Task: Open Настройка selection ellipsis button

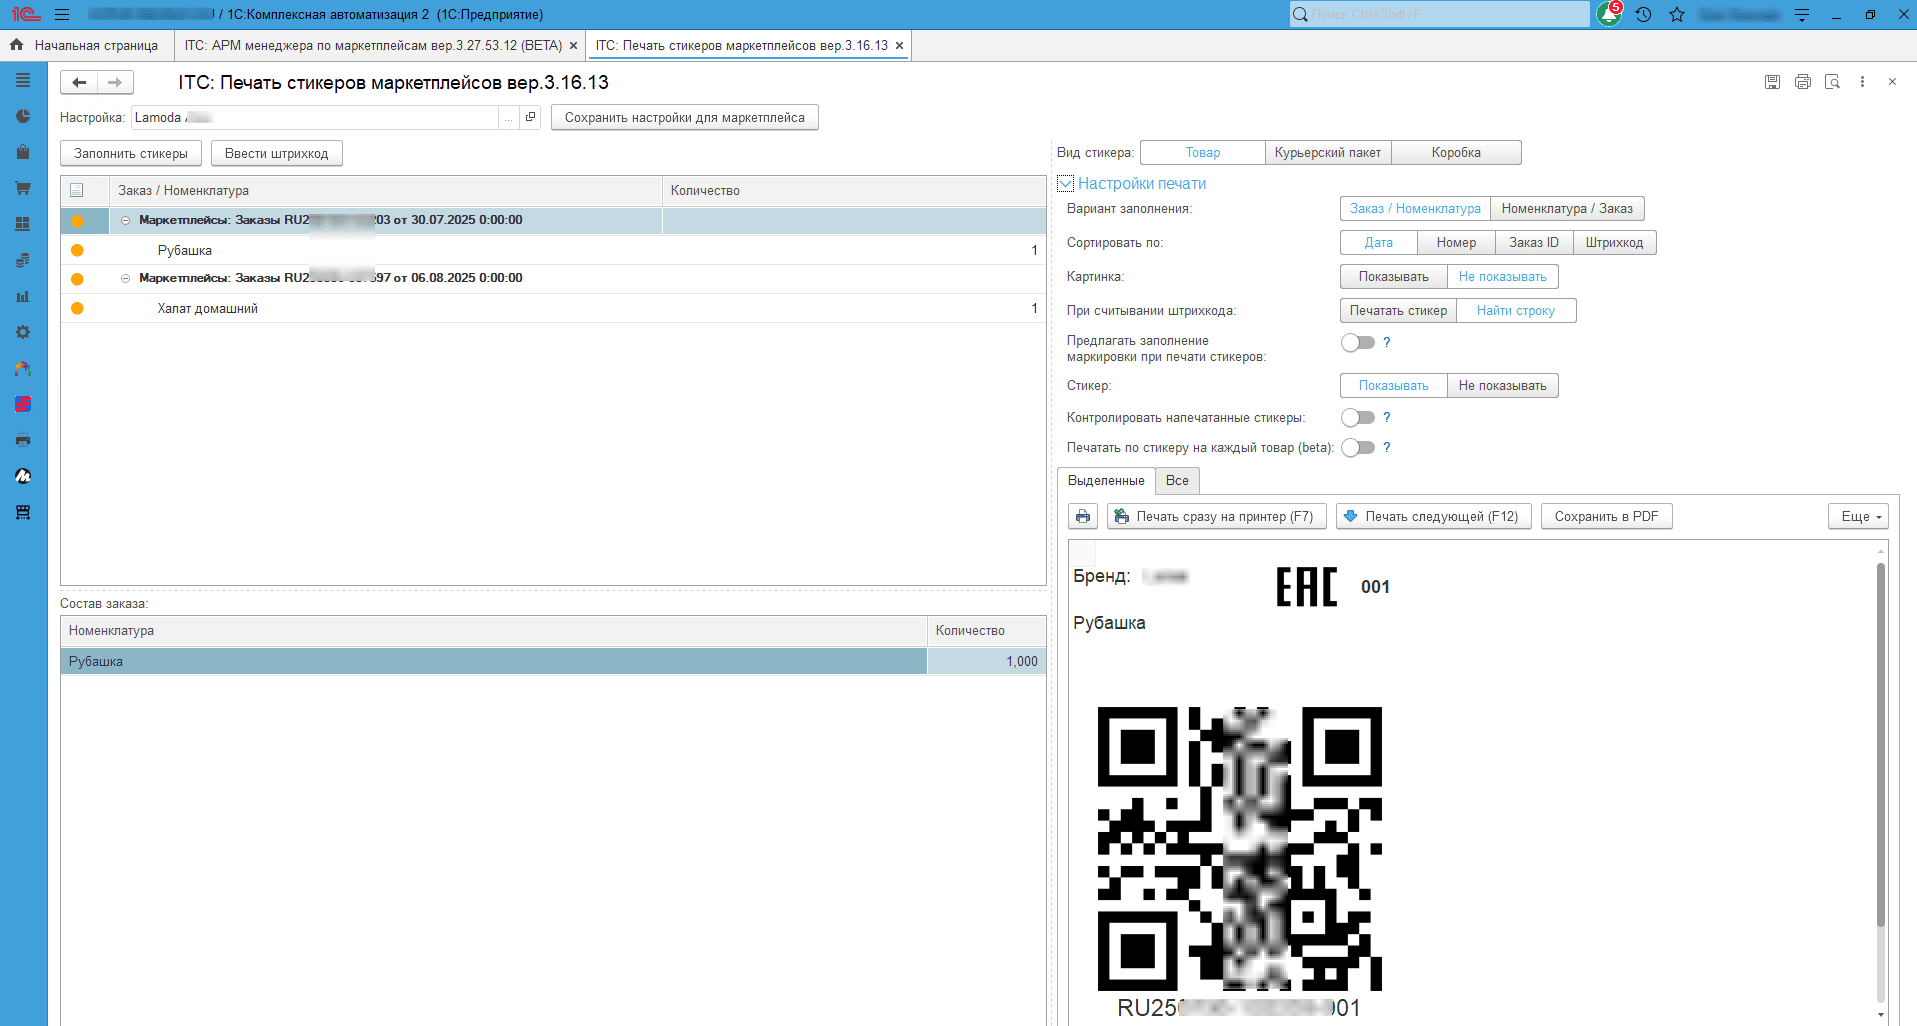Action: (x=509, y=117)
